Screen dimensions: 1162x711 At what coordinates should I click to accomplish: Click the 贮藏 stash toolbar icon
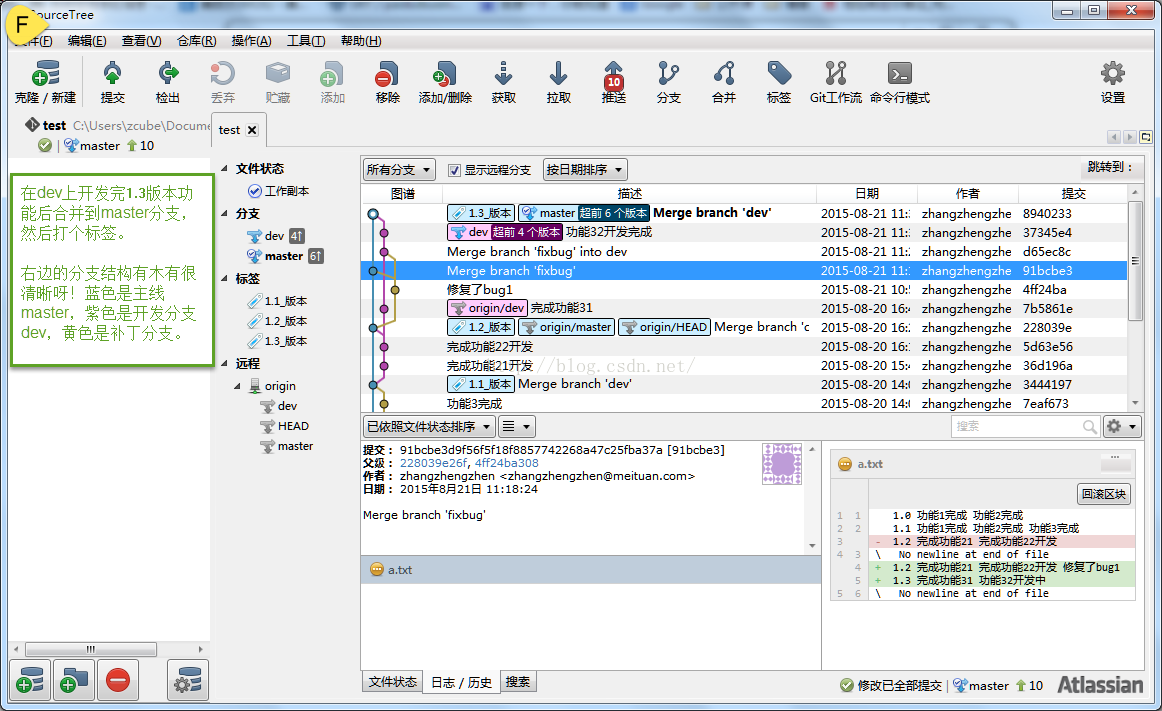[x=278, y=74]
